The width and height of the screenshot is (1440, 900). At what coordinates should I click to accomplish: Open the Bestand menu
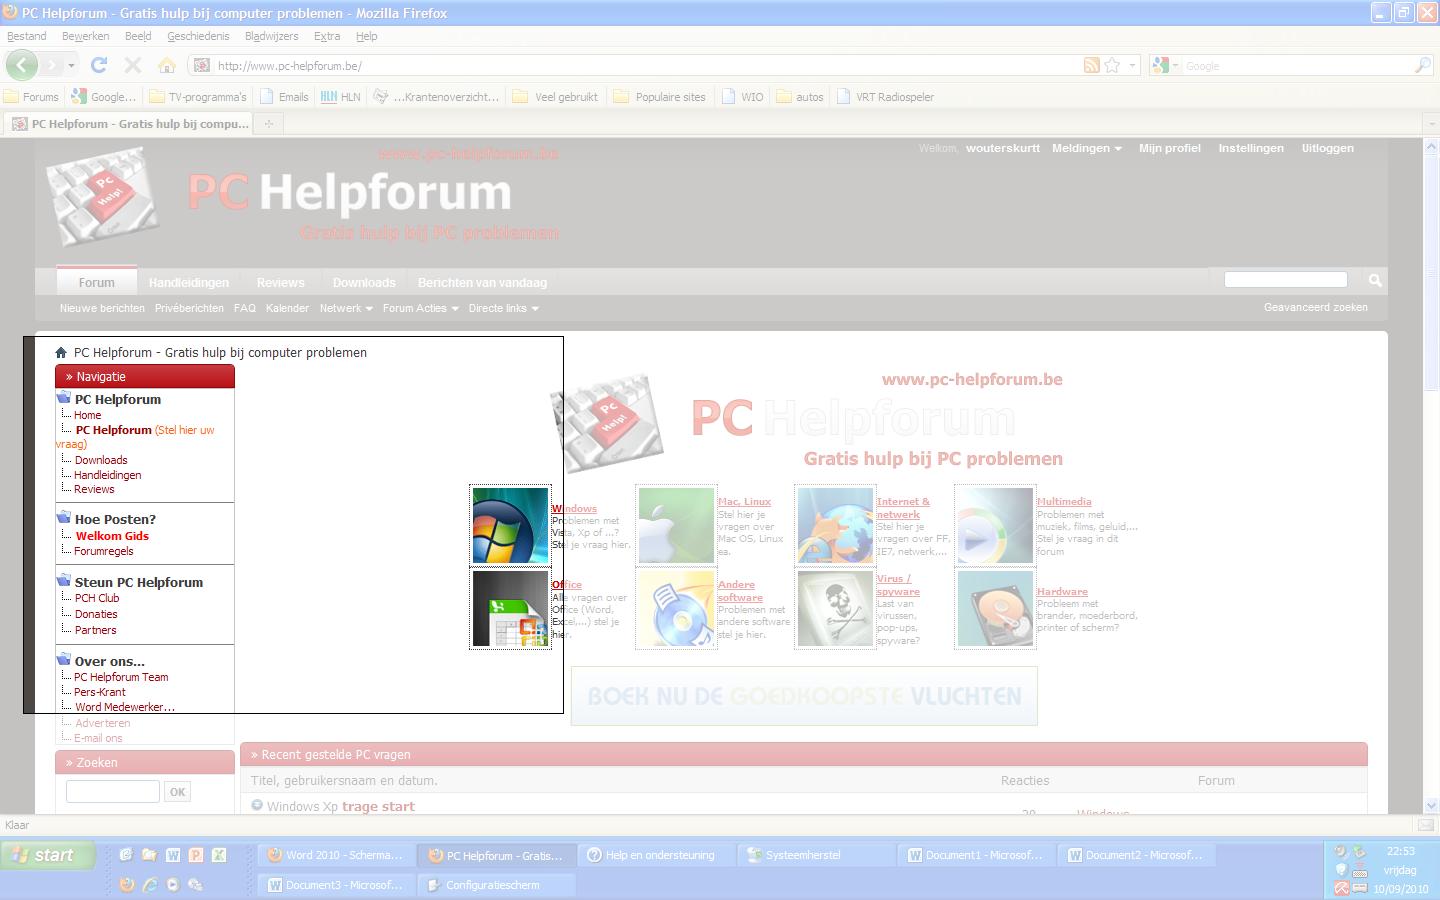[x=27, y=36]
